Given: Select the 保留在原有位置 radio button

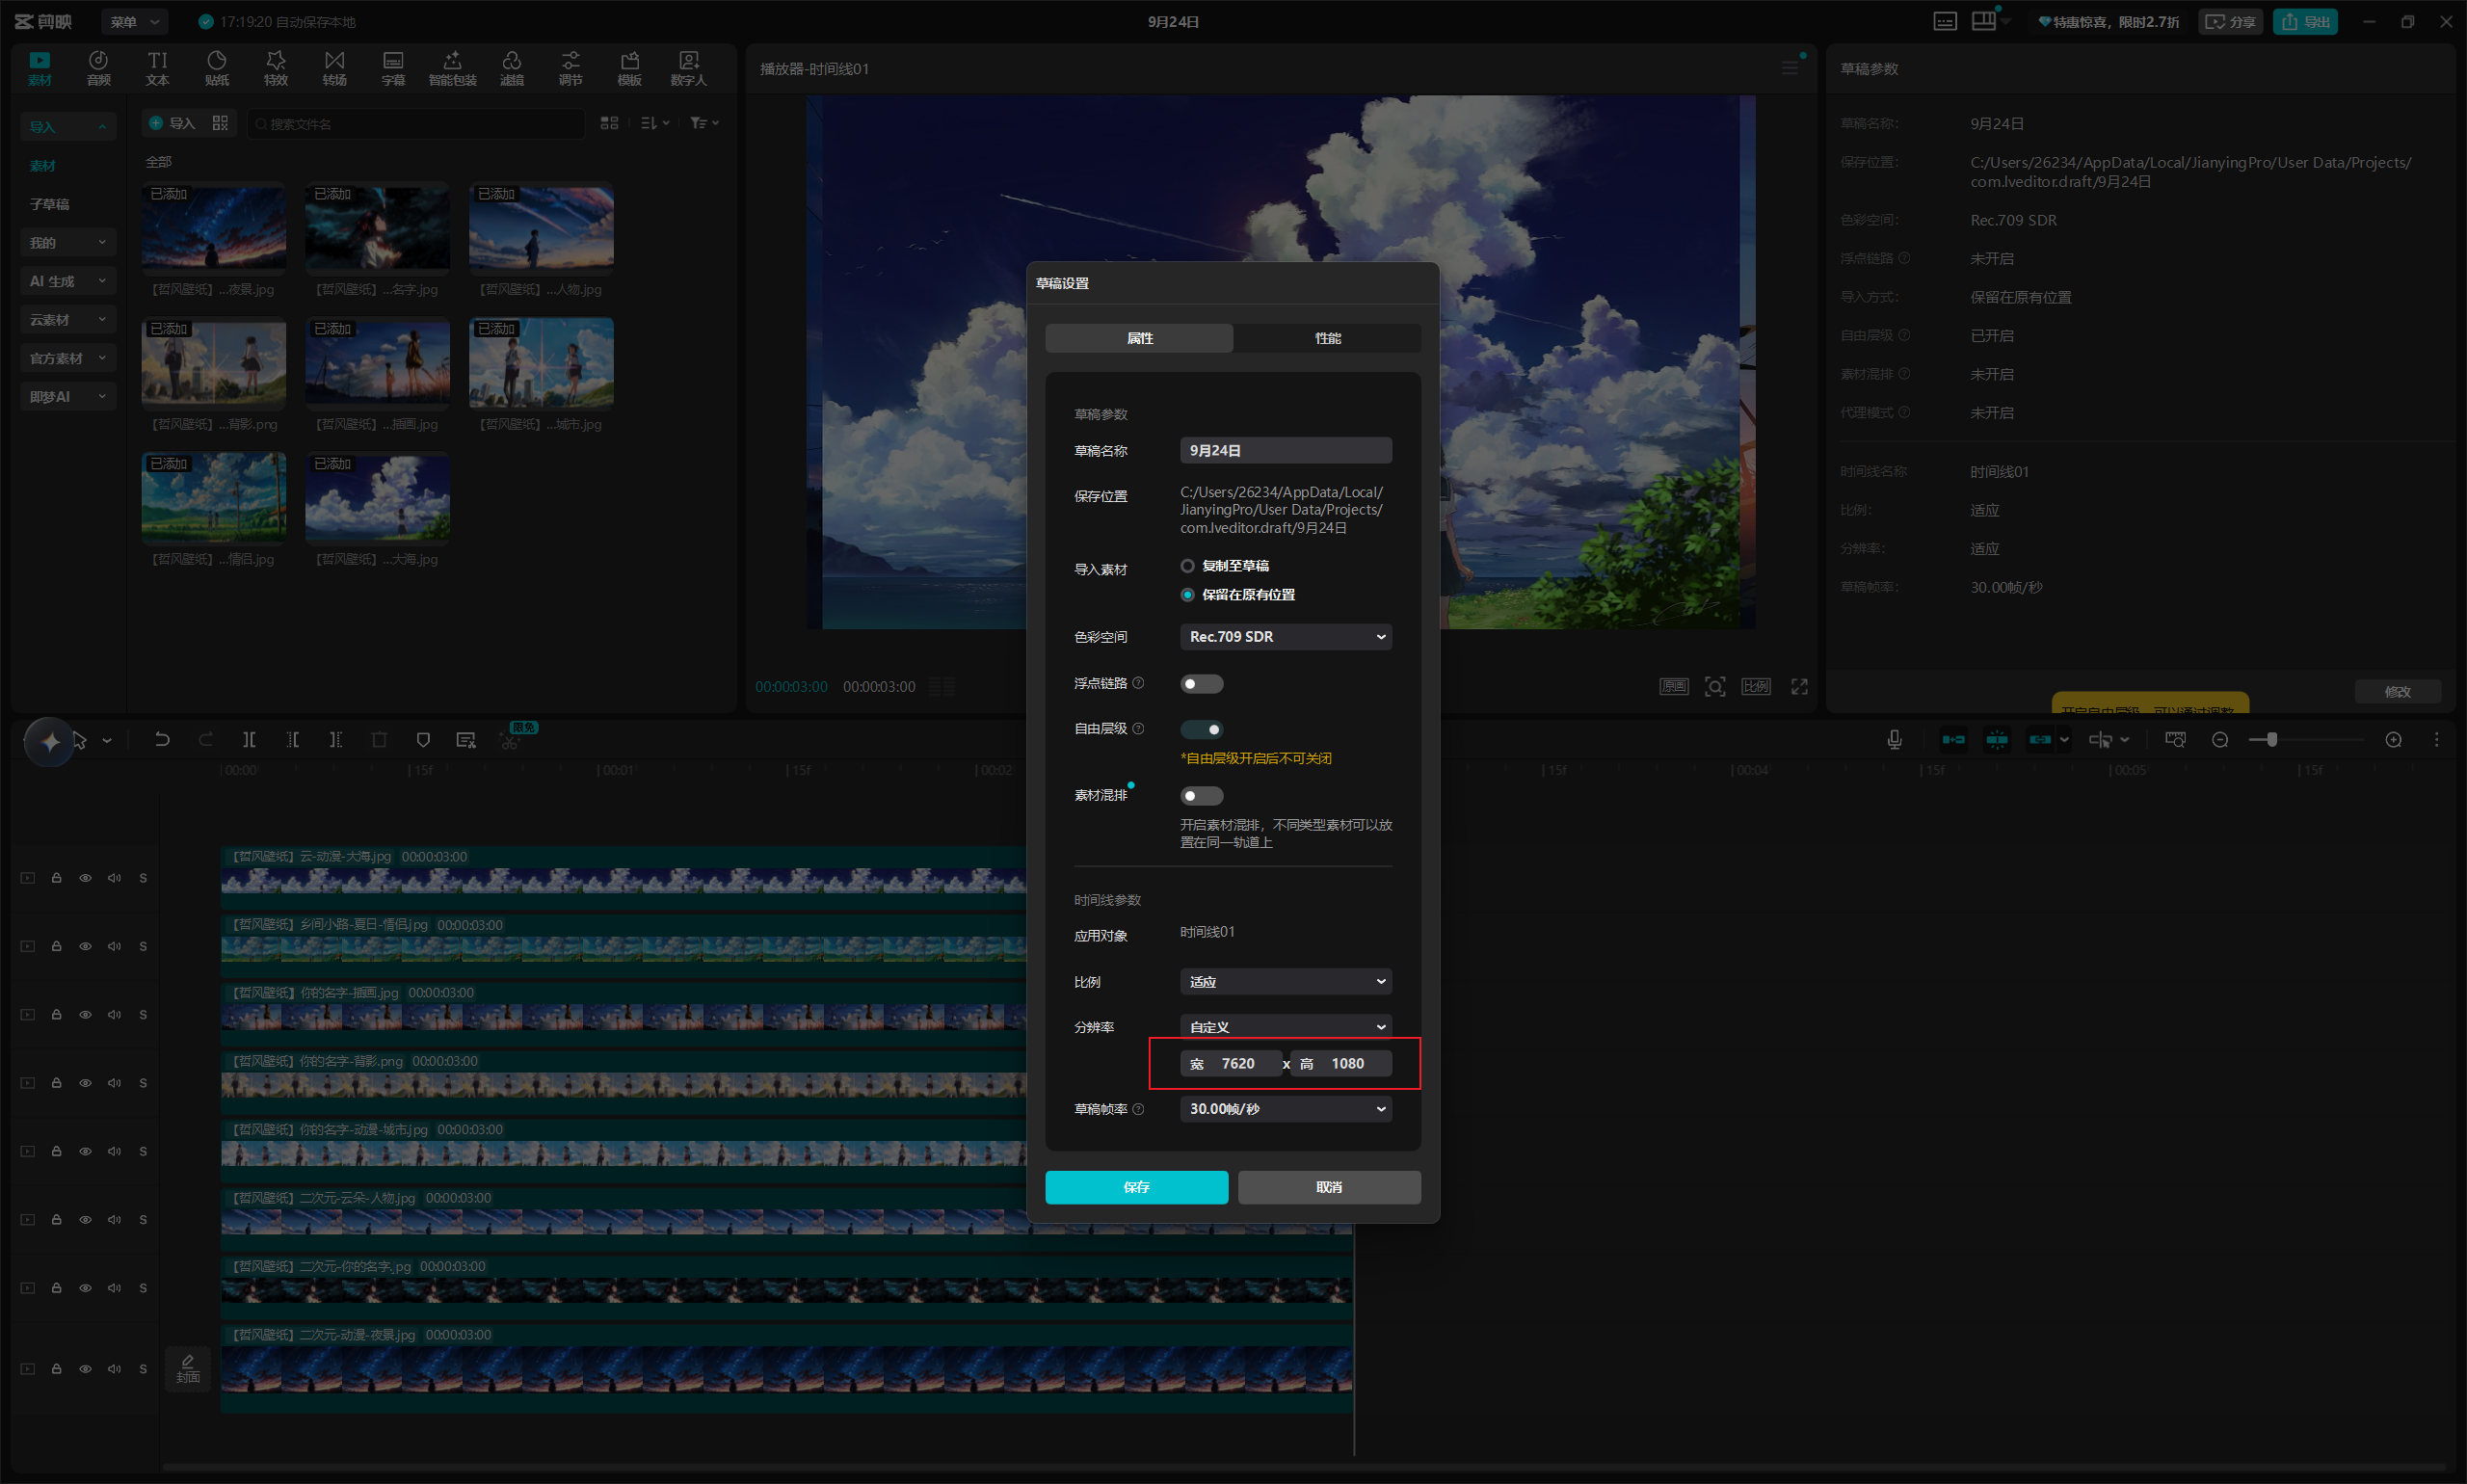Looking at the screenshot, I should point(1187,595).
